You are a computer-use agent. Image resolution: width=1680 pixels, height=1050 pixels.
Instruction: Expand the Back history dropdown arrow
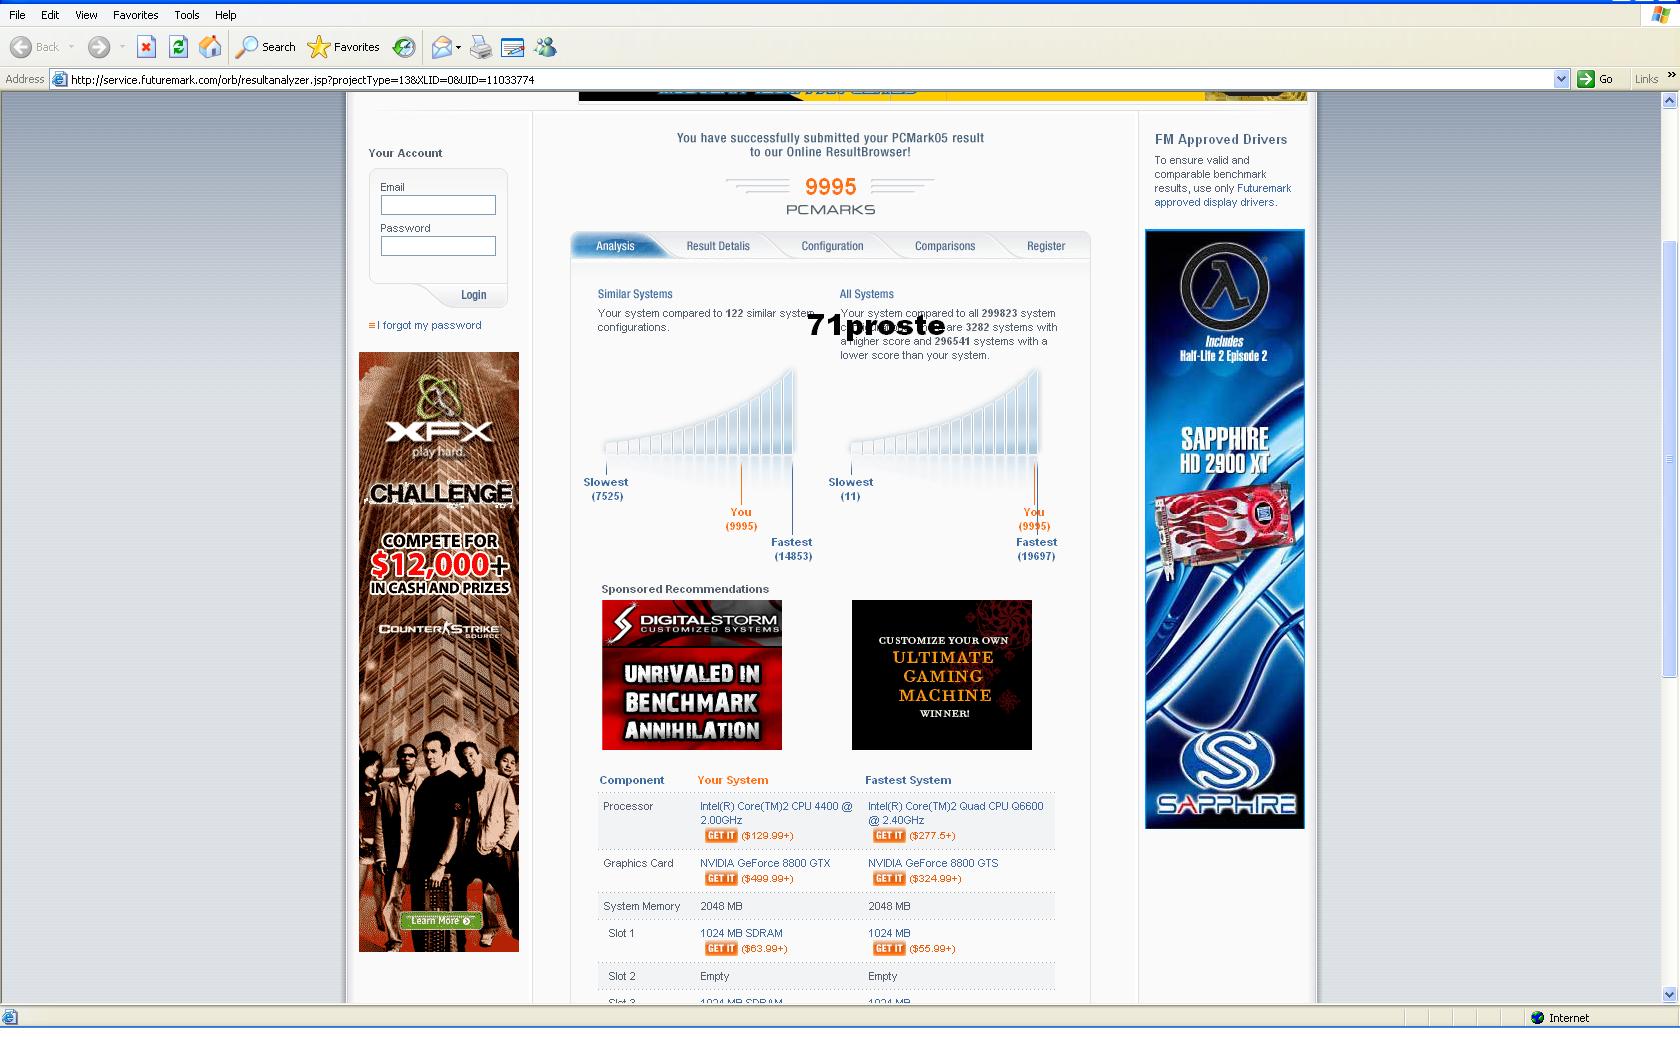[72, 47]
